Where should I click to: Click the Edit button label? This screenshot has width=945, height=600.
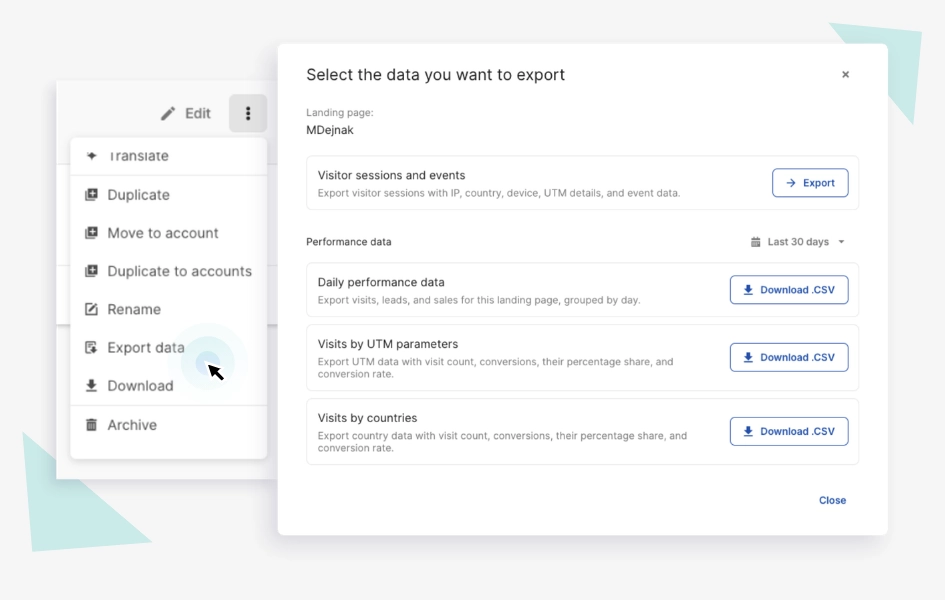[x=198, y=113]
